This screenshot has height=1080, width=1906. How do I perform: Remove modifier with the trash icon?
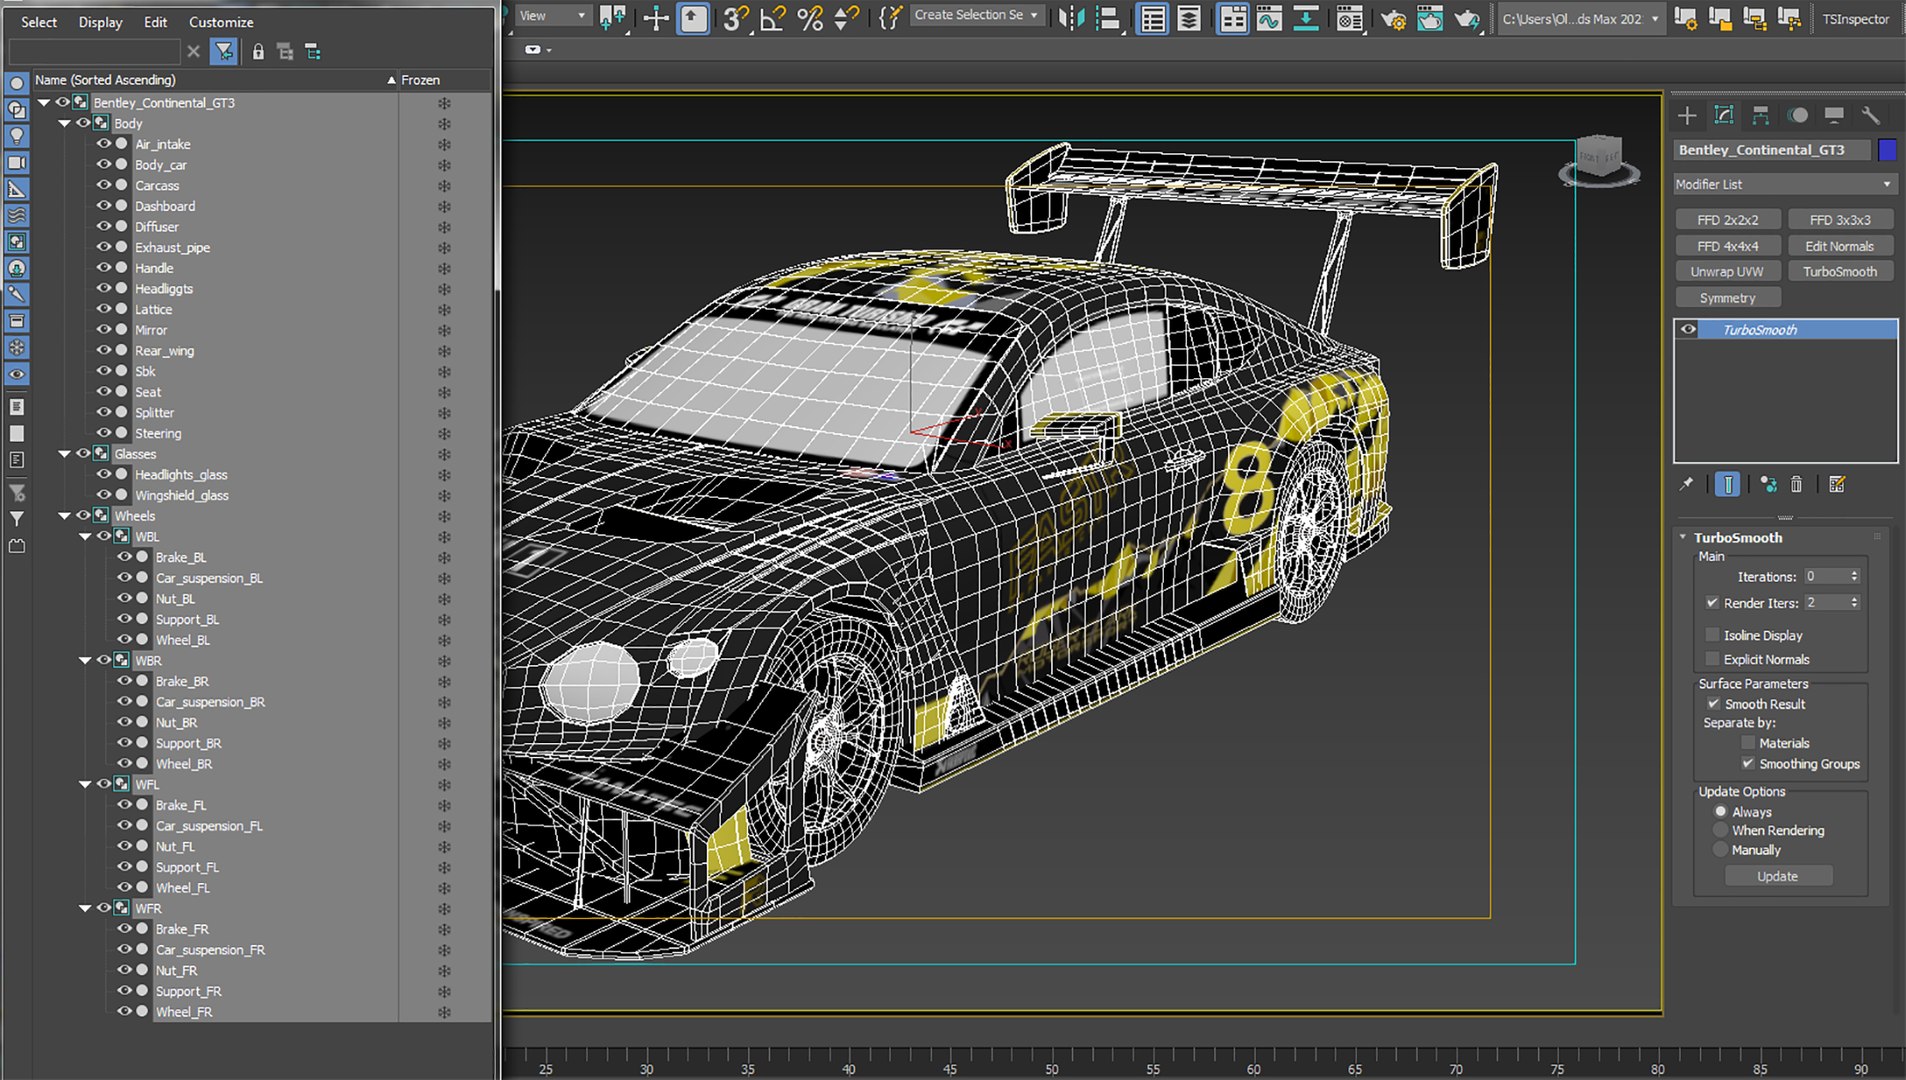click(1796, 484)
